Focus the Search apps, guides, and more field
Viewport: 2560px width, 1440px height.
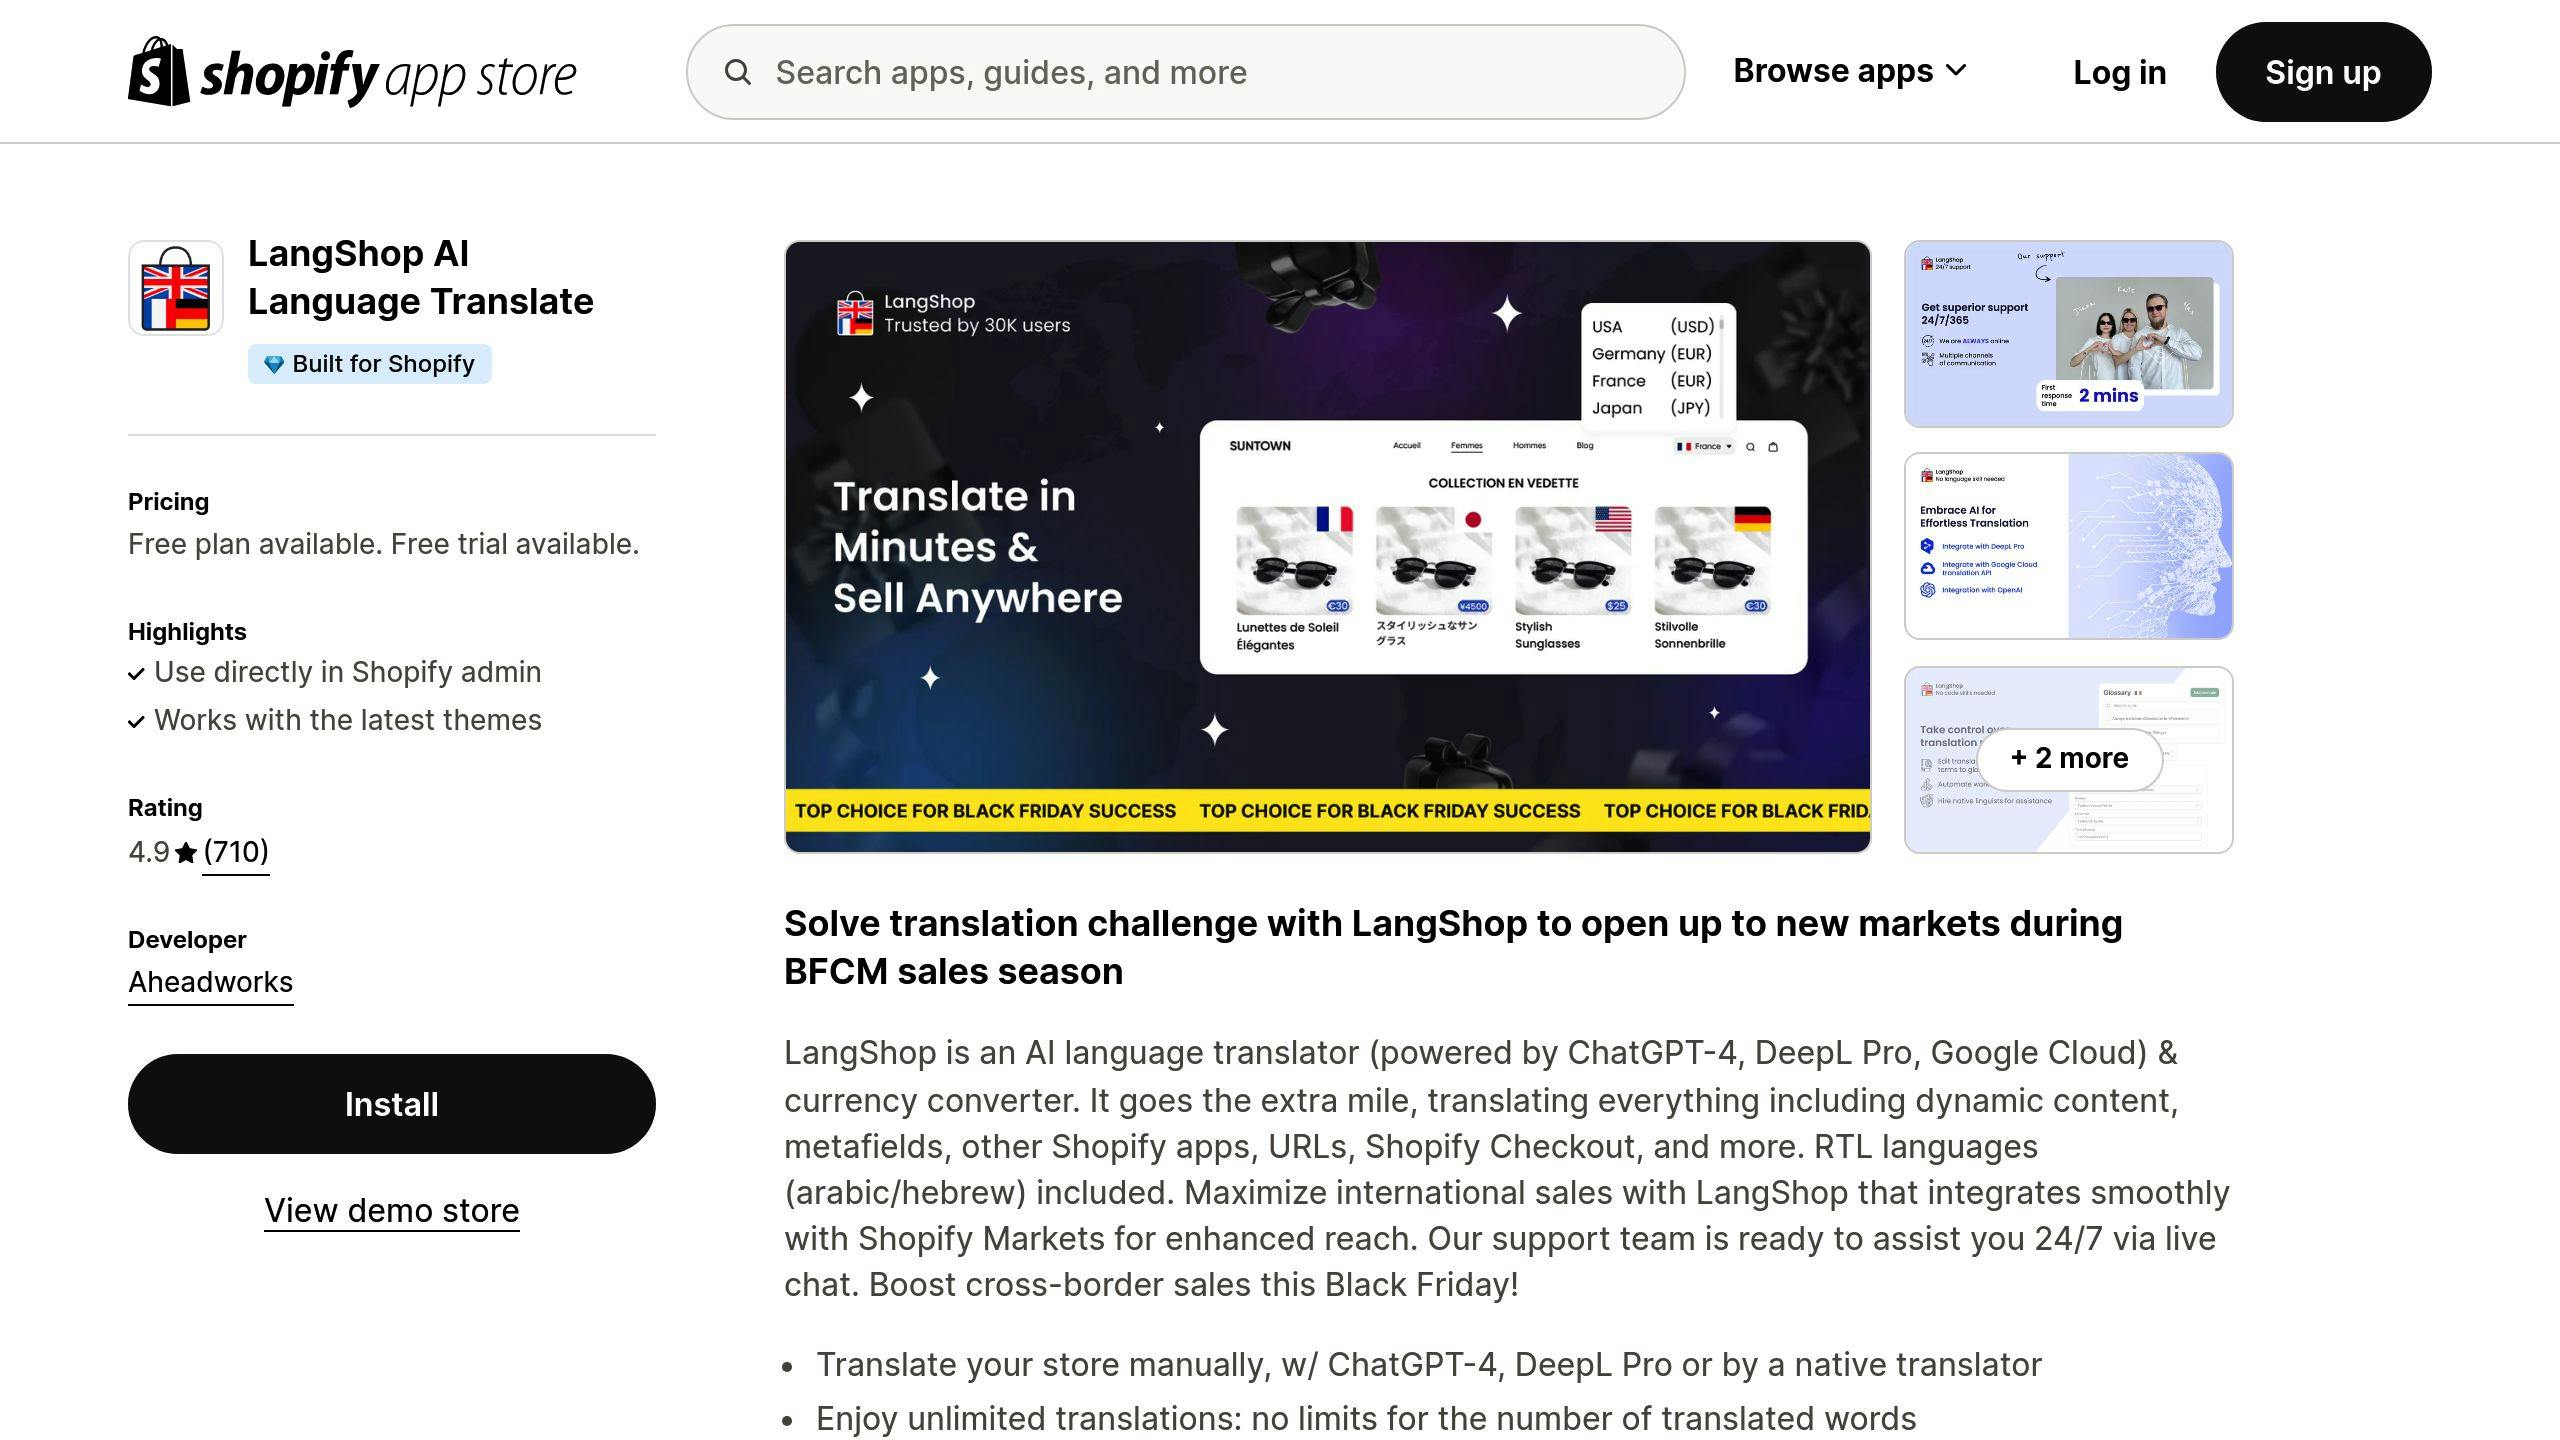pos(1185,72)
